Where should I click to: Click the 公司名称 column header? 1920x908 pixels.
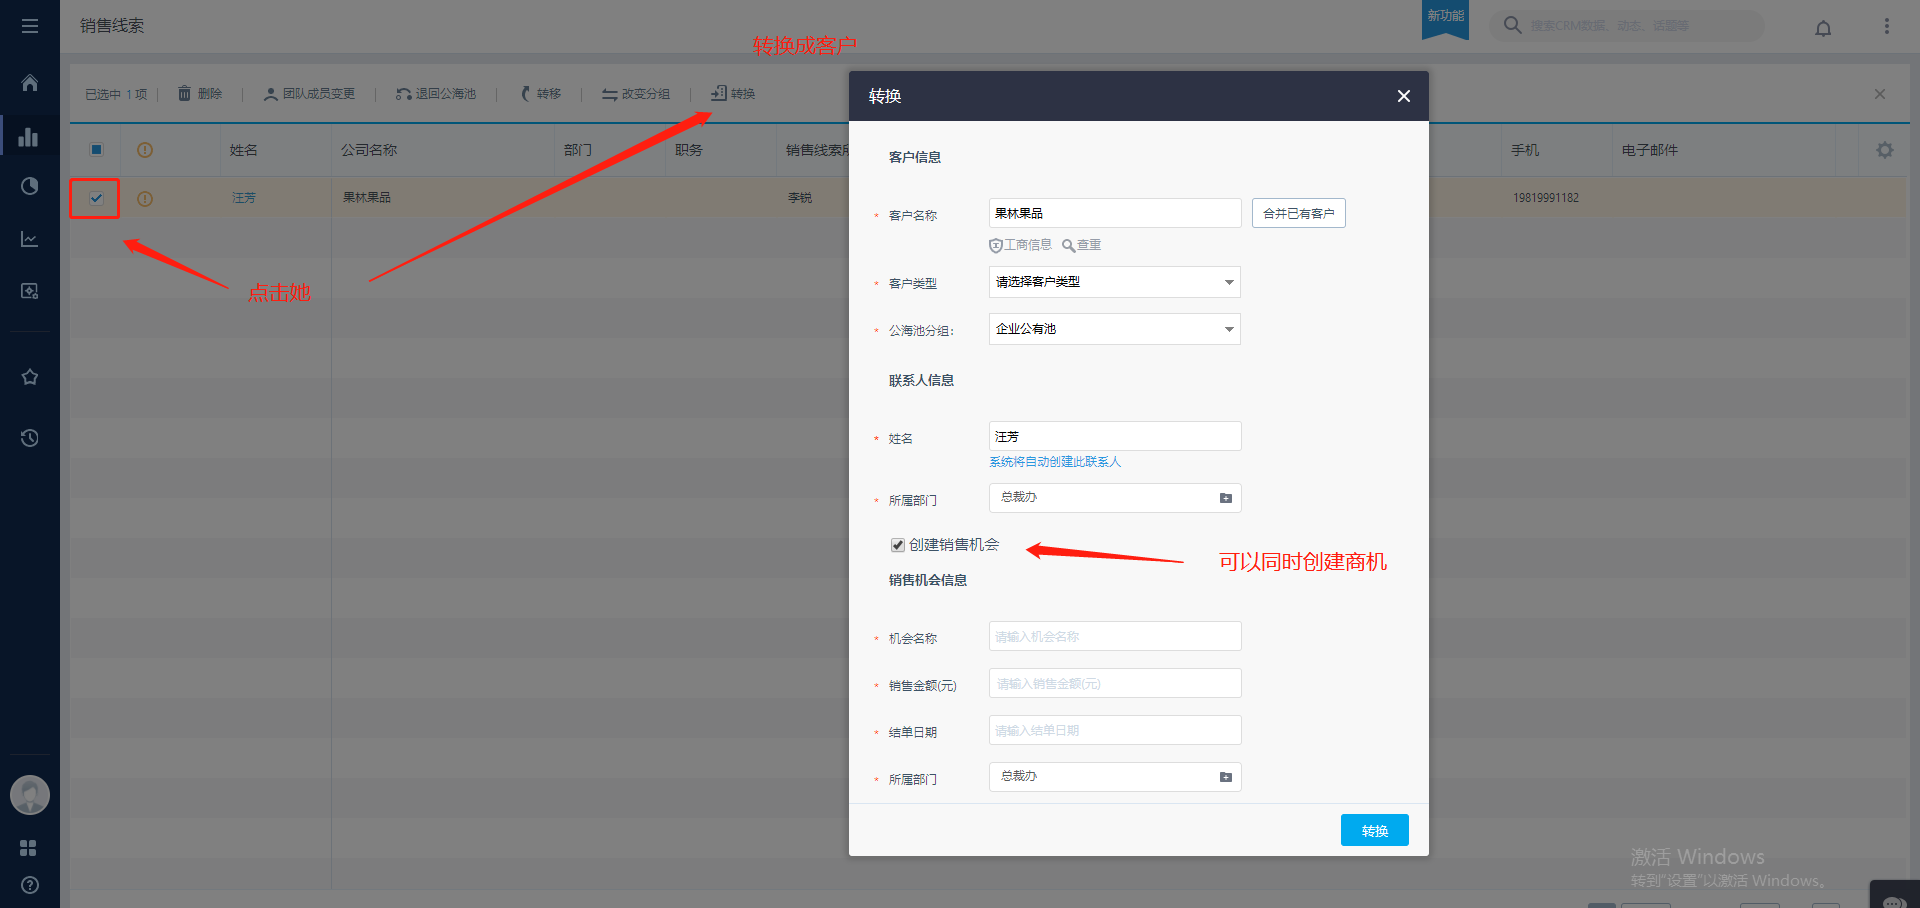point(368,150)
